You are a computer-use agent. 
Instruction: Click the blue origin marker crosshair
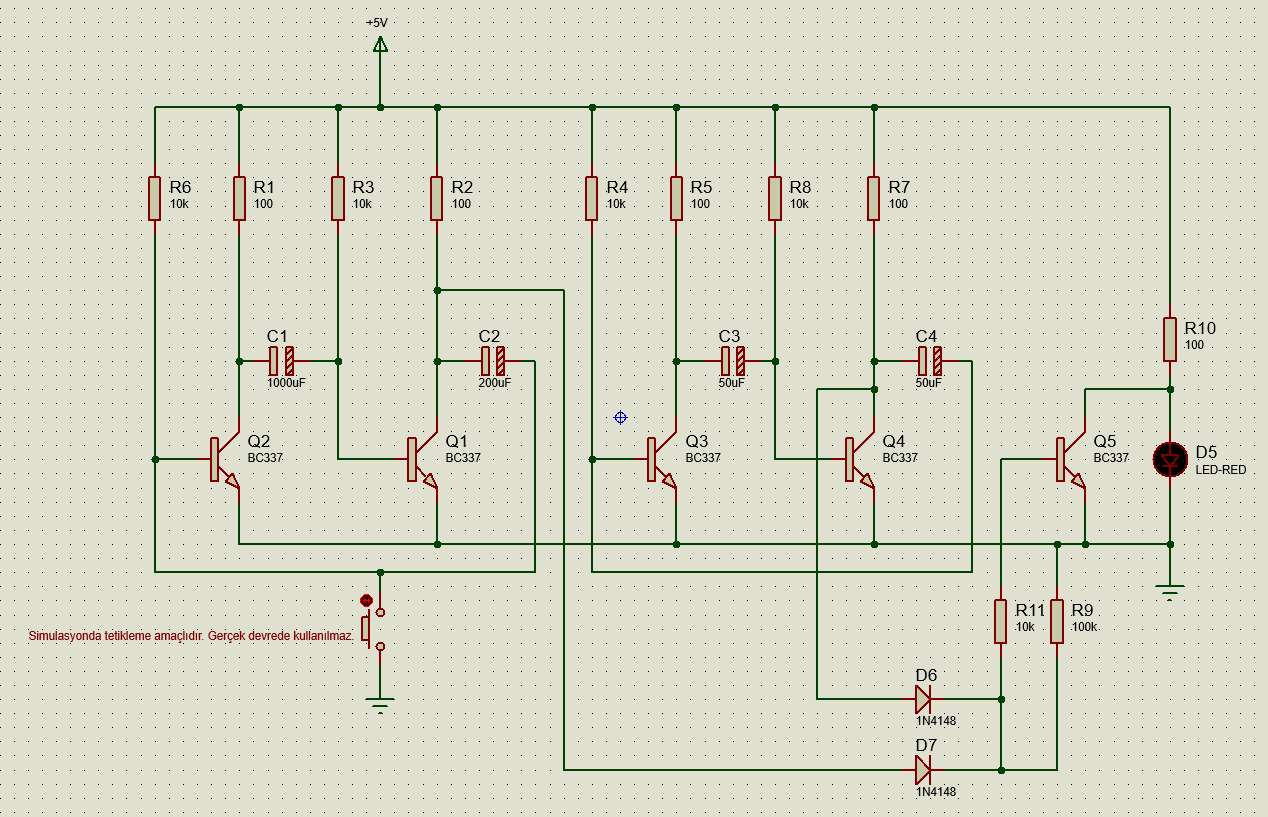[620, 417]
